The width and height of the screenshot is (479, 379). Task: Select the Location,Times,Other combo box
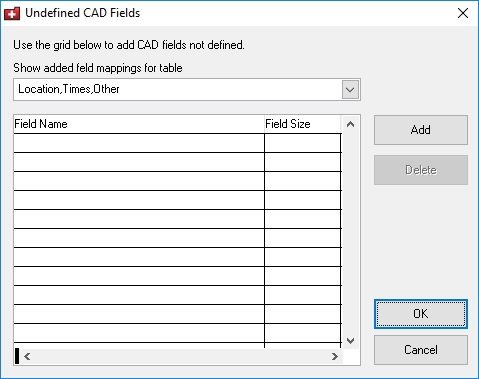187,89
